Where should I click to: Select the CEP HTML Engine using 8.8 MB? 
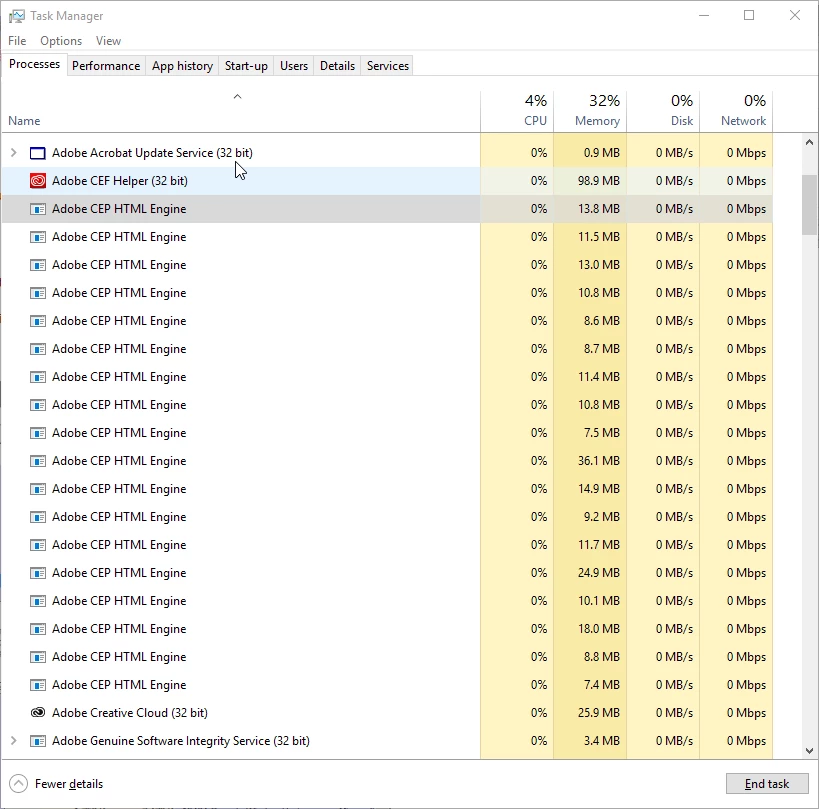[x=387, y=656]
